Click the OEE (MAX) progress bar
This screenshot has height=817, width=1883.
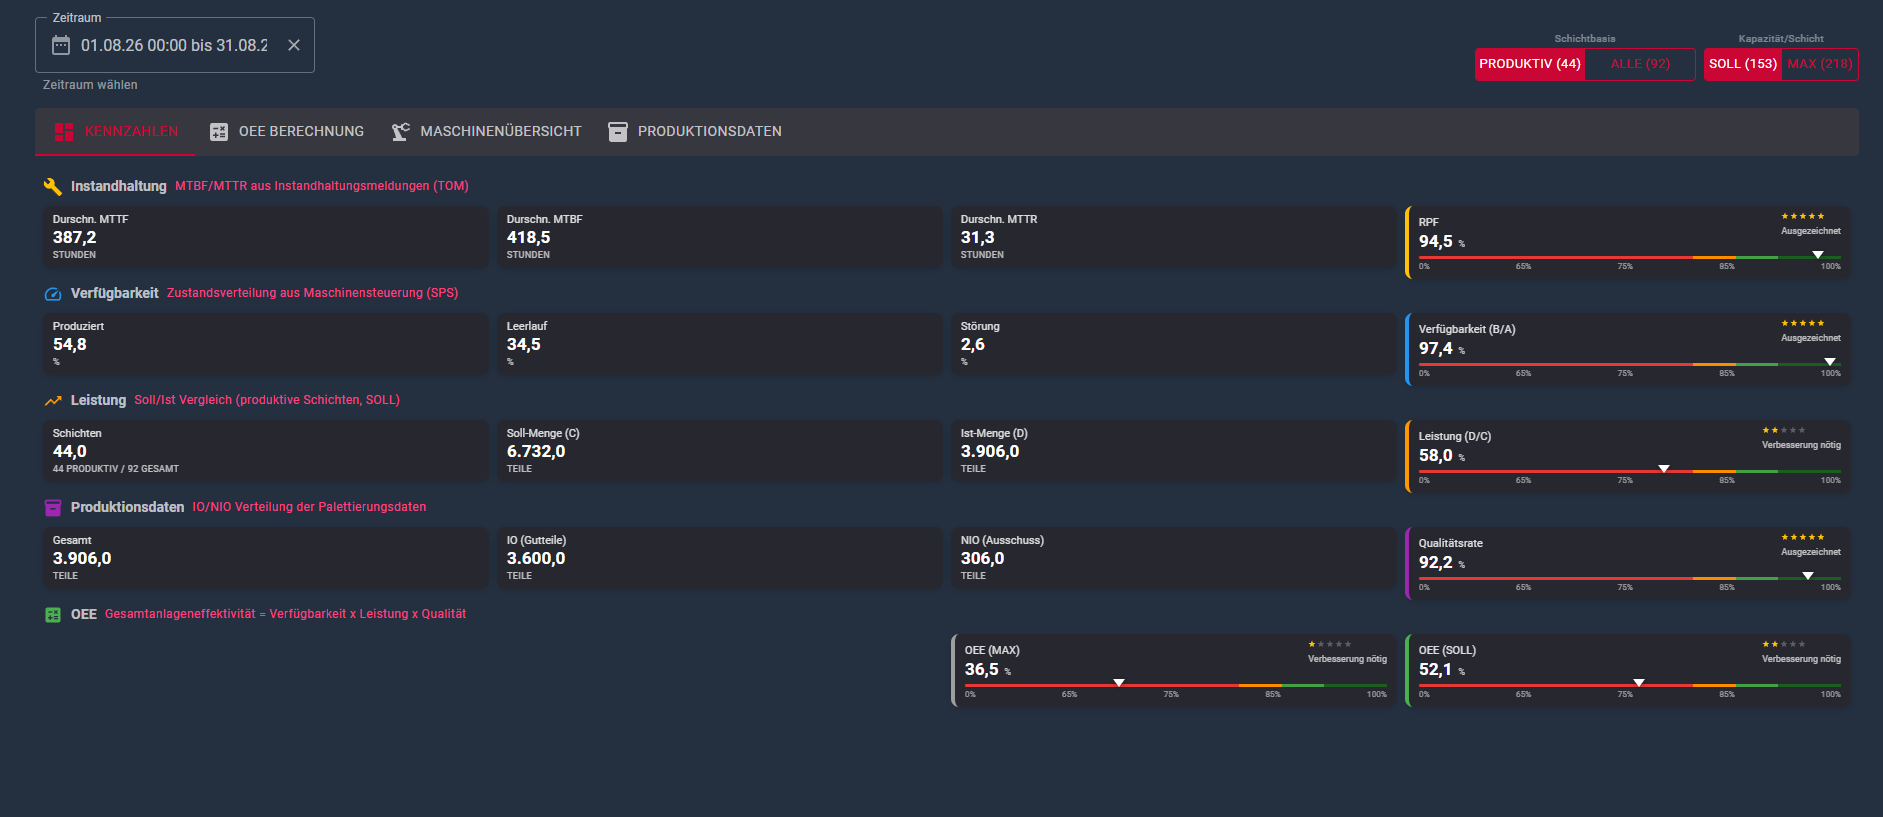(x=1175, y=685)
